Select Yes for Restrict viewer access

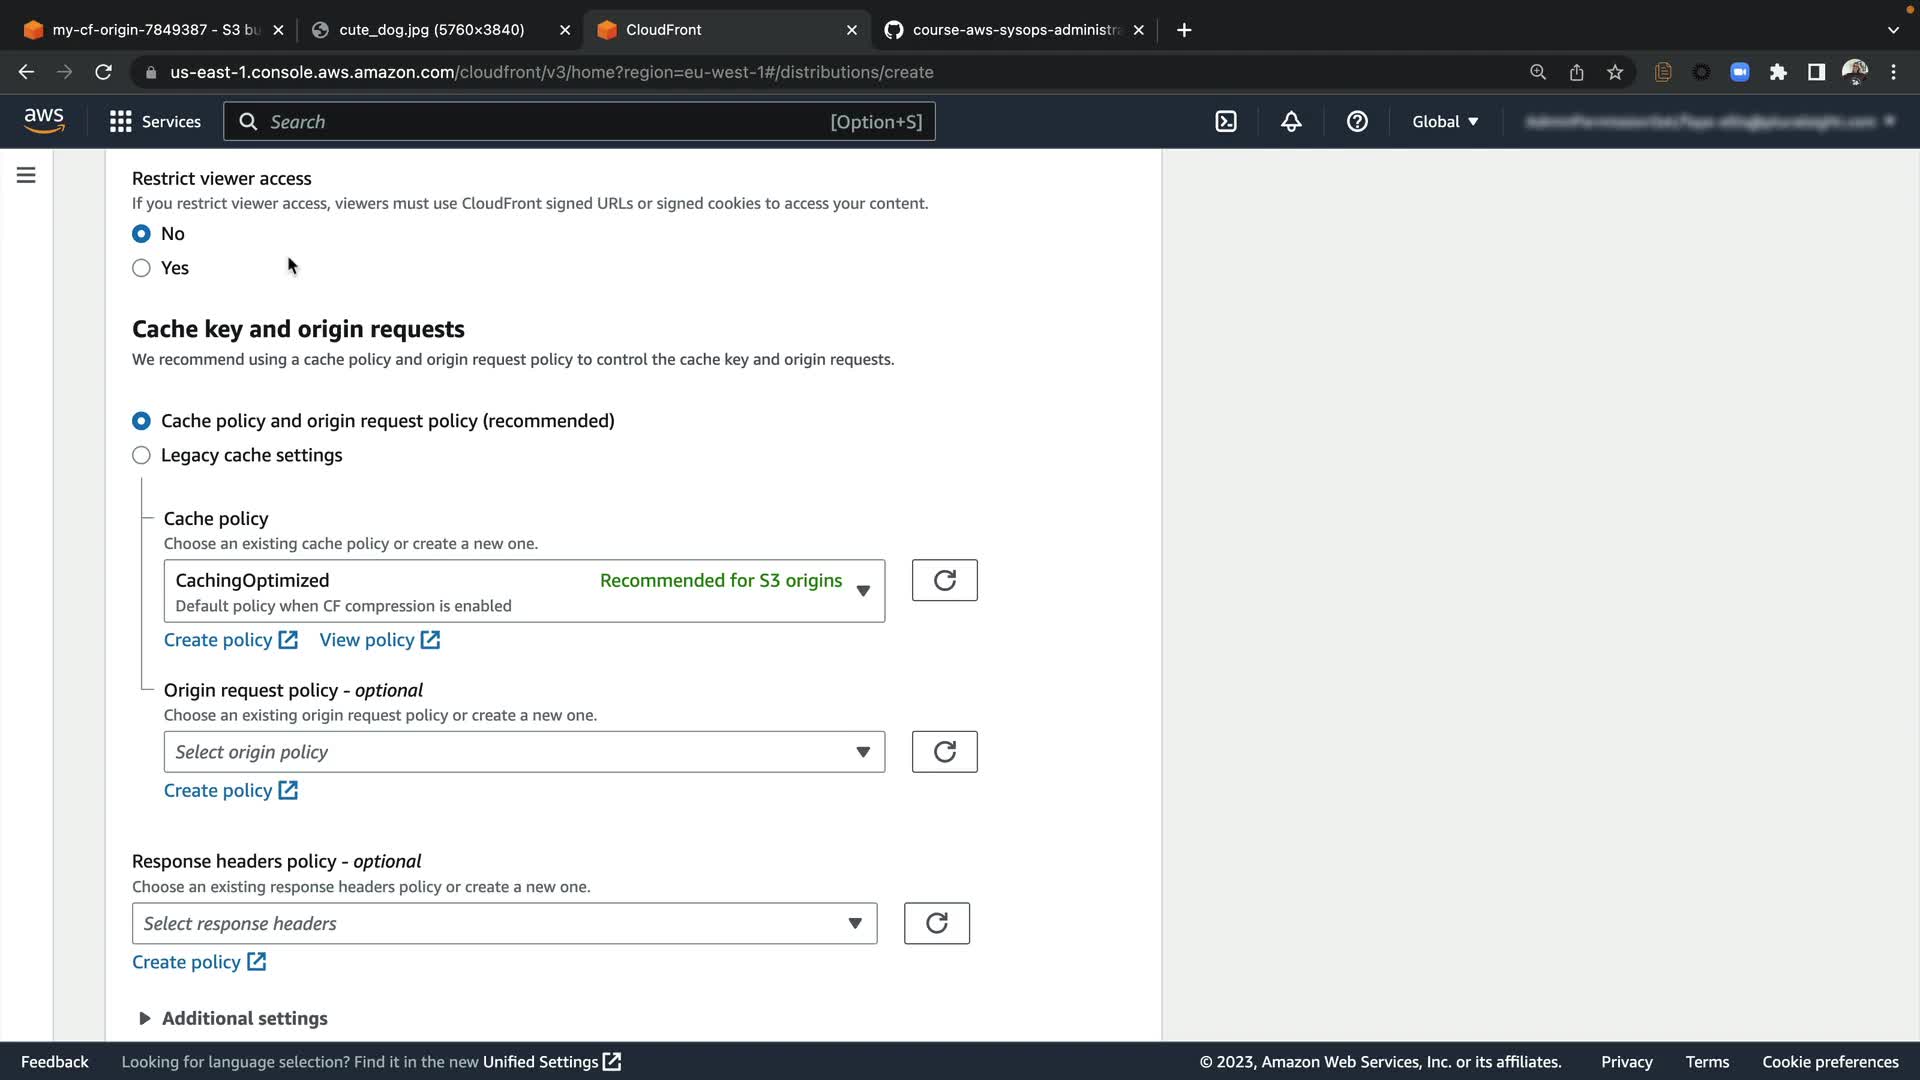point(141,268)
